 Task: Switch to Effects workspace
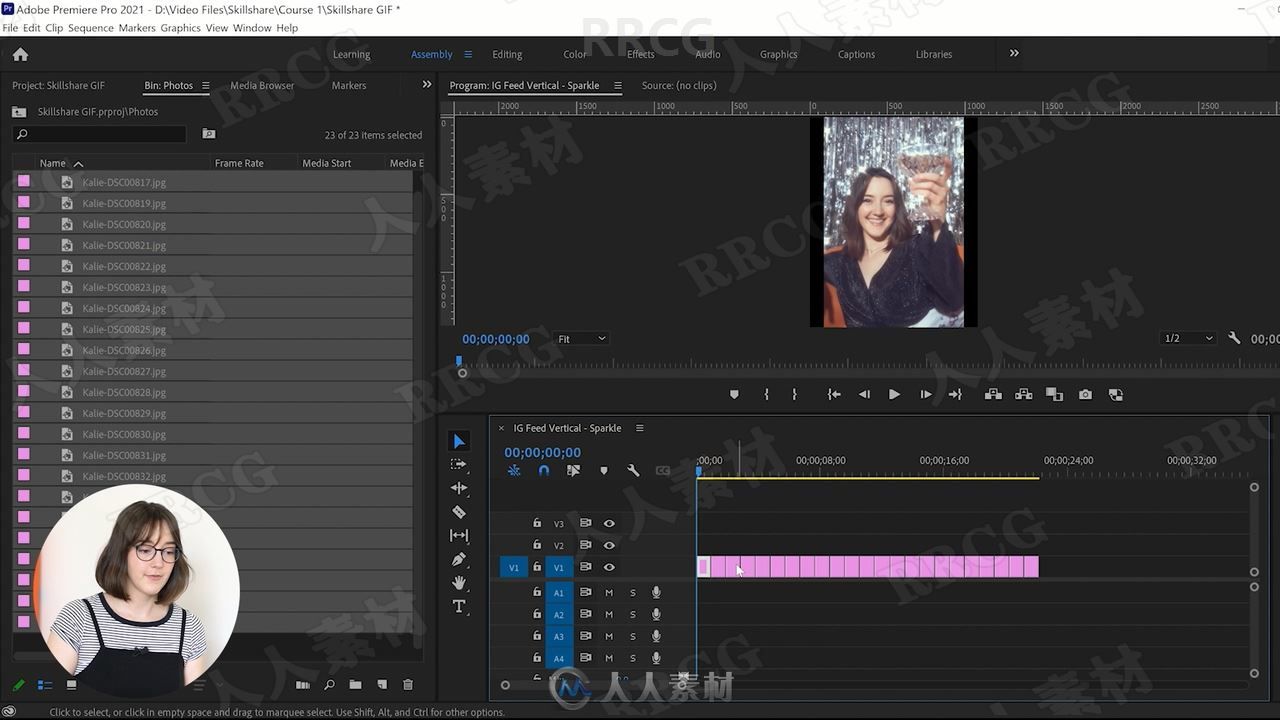coord(640,54)
